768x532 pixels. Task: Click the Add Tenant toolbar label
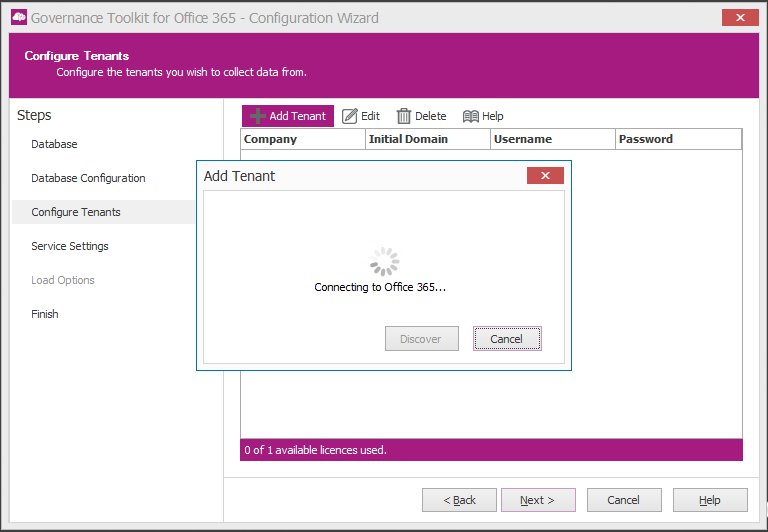(x=297, y=116)
